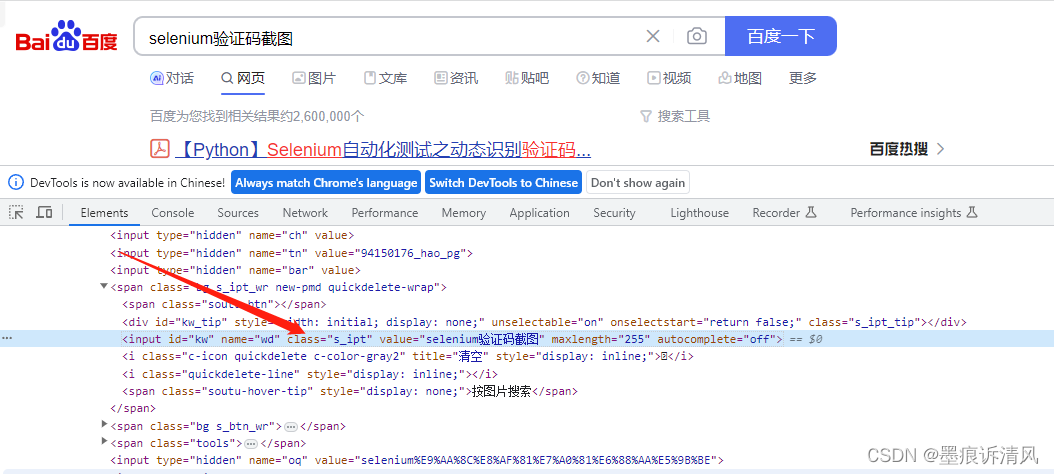Viewport: 1054px width, 474px height.
Task: Open the Python Selenium search result link
Action: tap(382, 149)
